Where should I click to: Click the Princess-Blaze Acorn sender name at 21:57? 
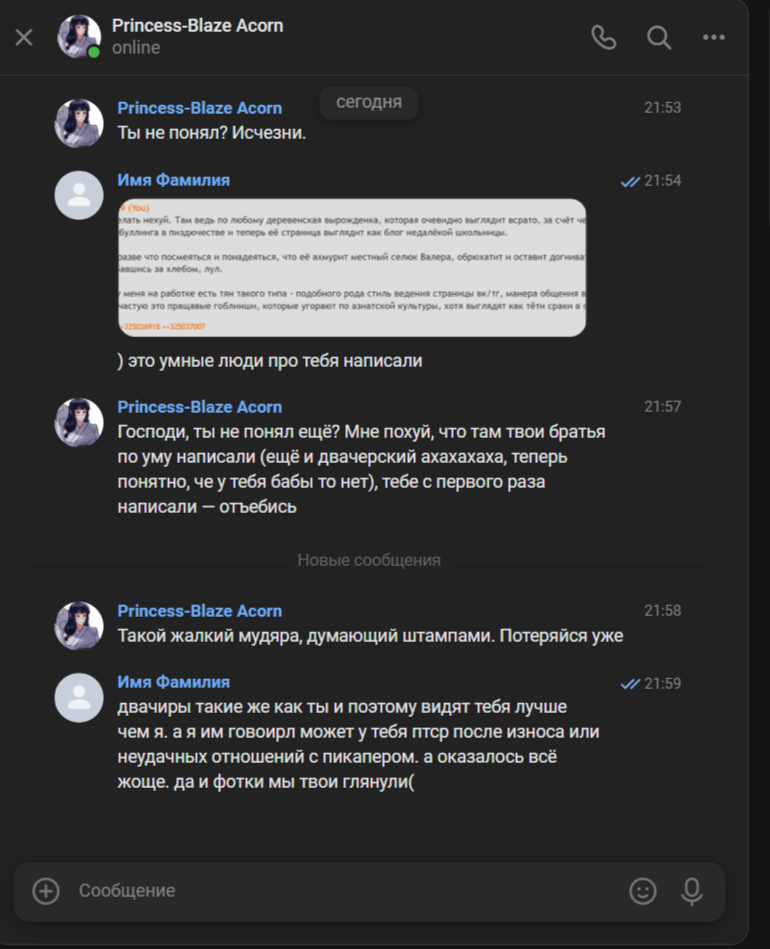pos(199,407)
